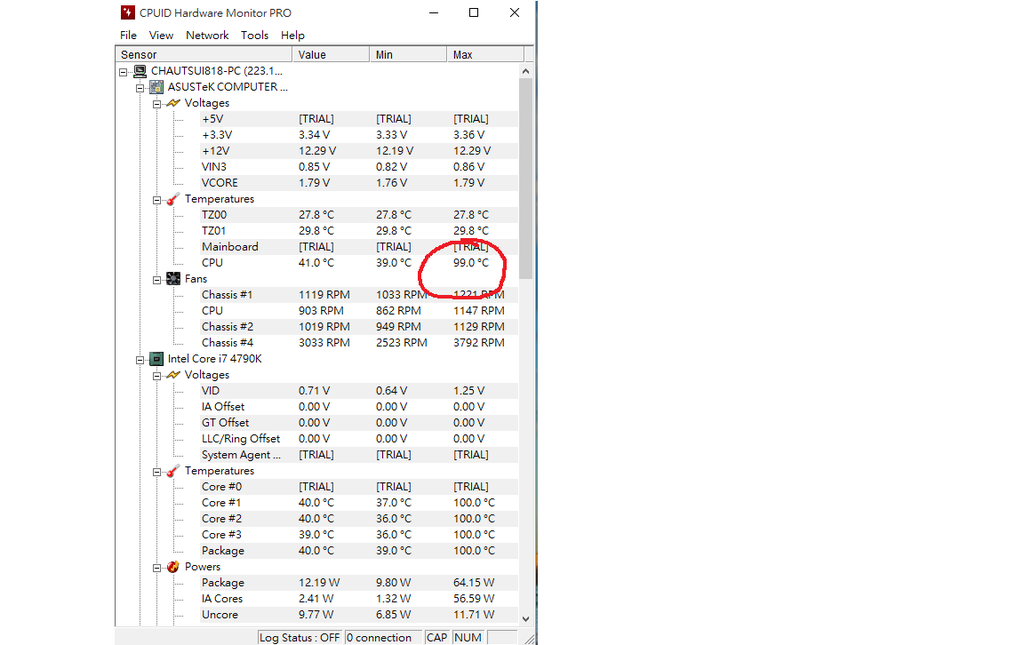Collapse the ASUSTeK Voltages section

pos(157,104)
